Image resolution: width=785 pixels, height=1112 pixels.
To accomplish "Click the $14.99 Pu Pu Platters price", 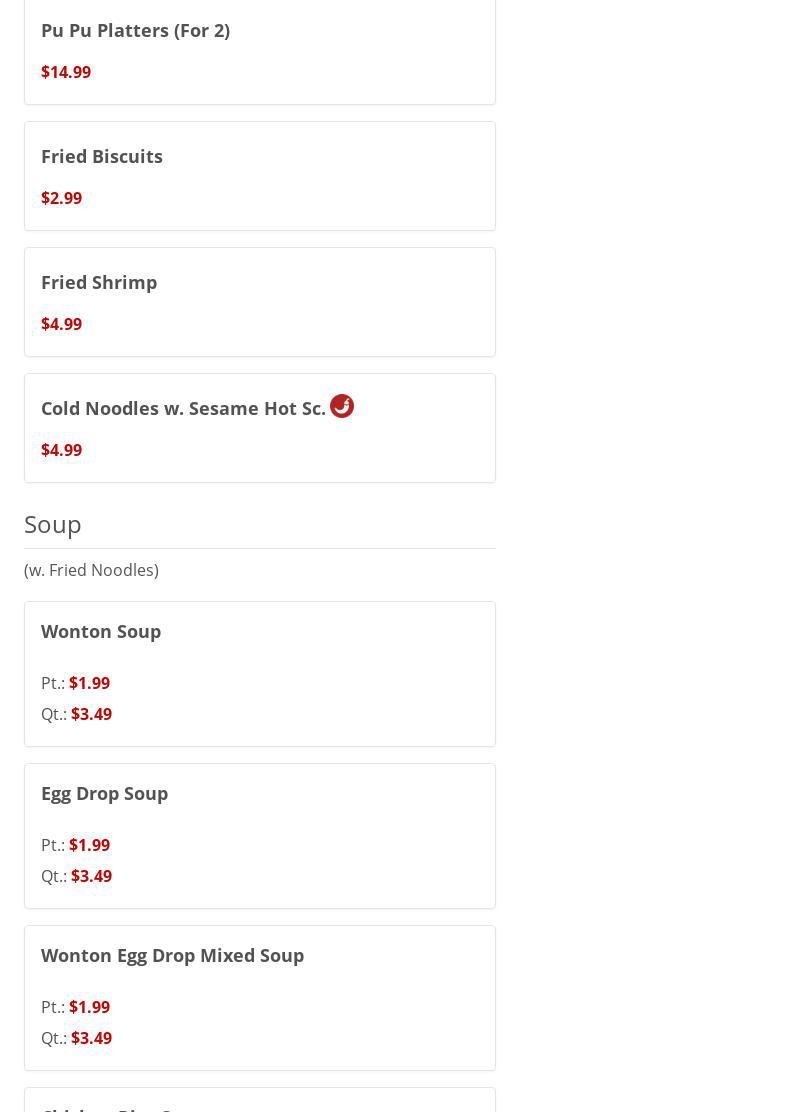I will click(66, 72).
